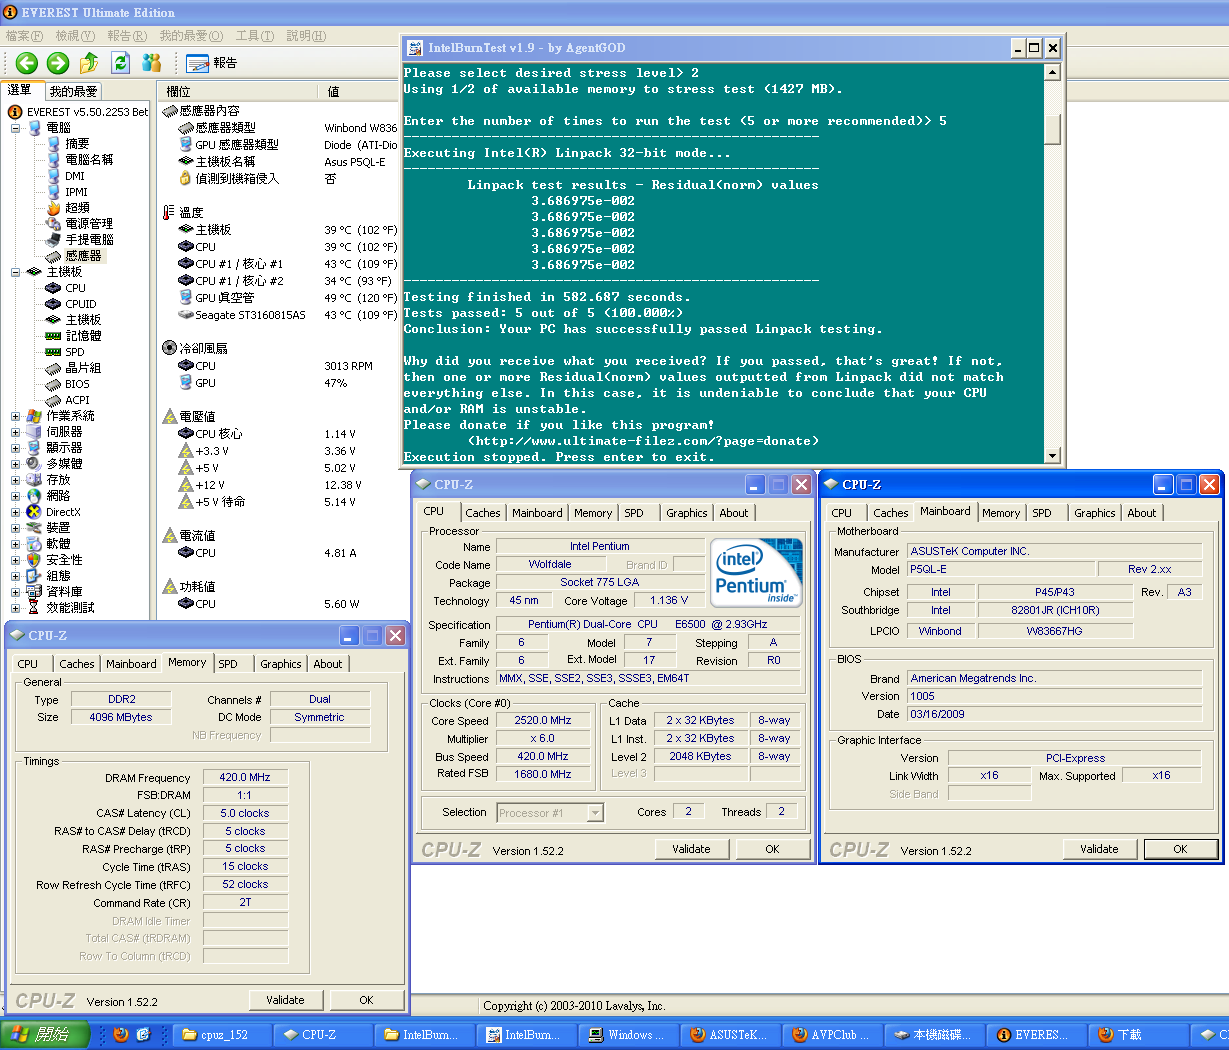Expand the 軟體 tree node

point(15,544)
